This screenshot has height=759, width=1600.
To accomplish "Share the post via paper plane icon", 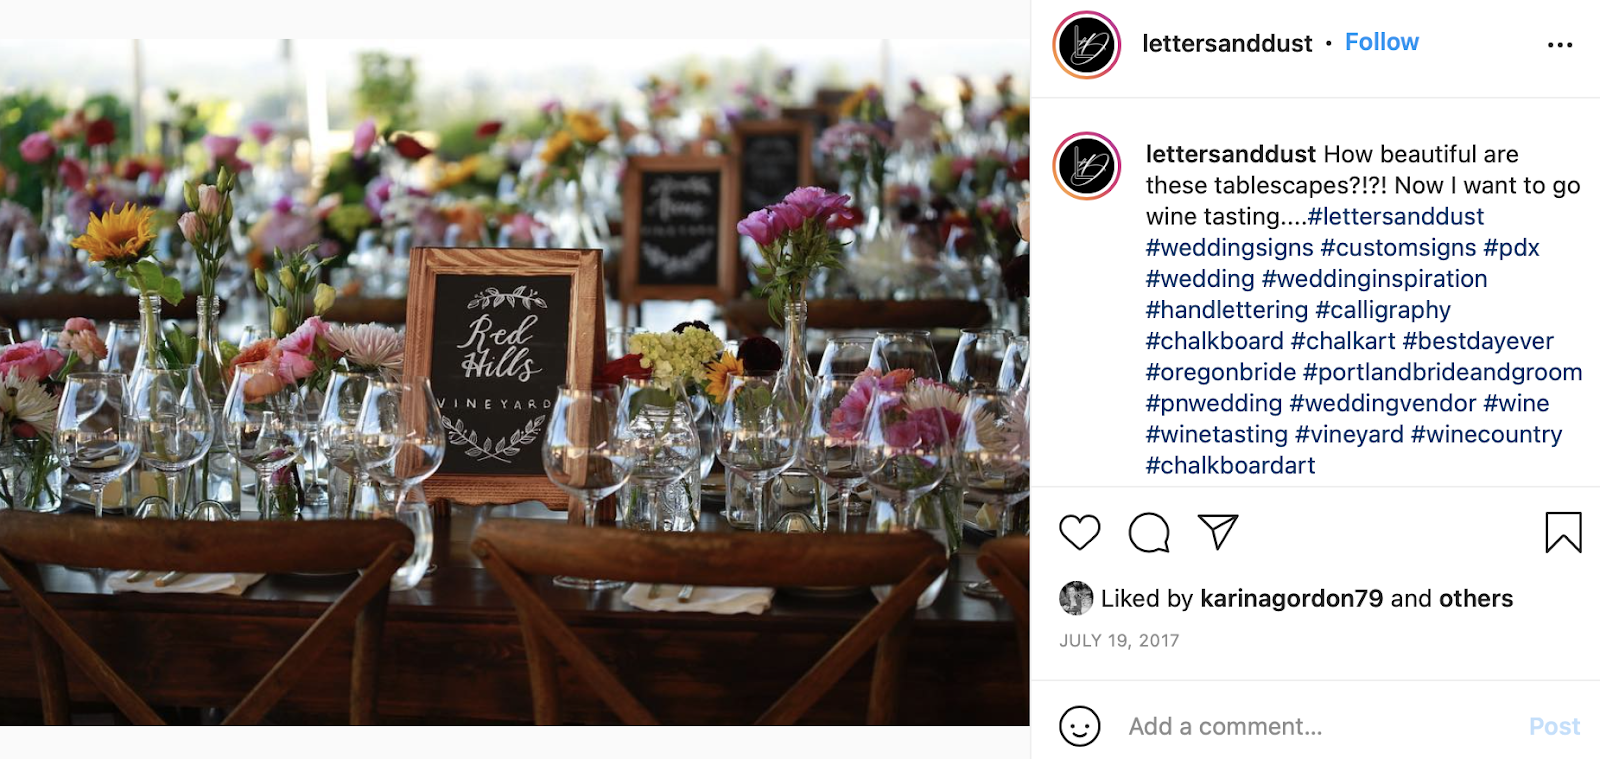I will point(1218,532).
